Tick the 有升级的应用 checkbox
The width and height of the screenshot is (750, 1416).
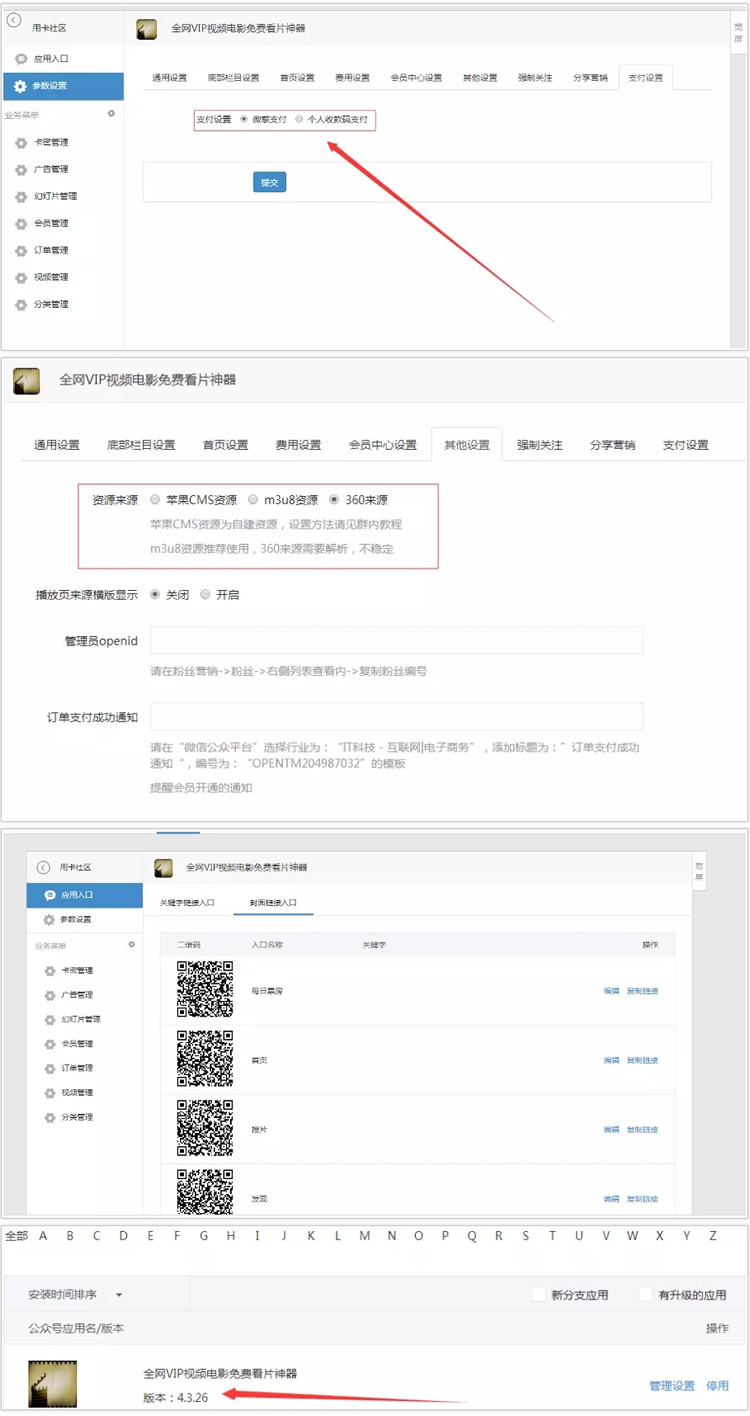[x=646, y=1294]
